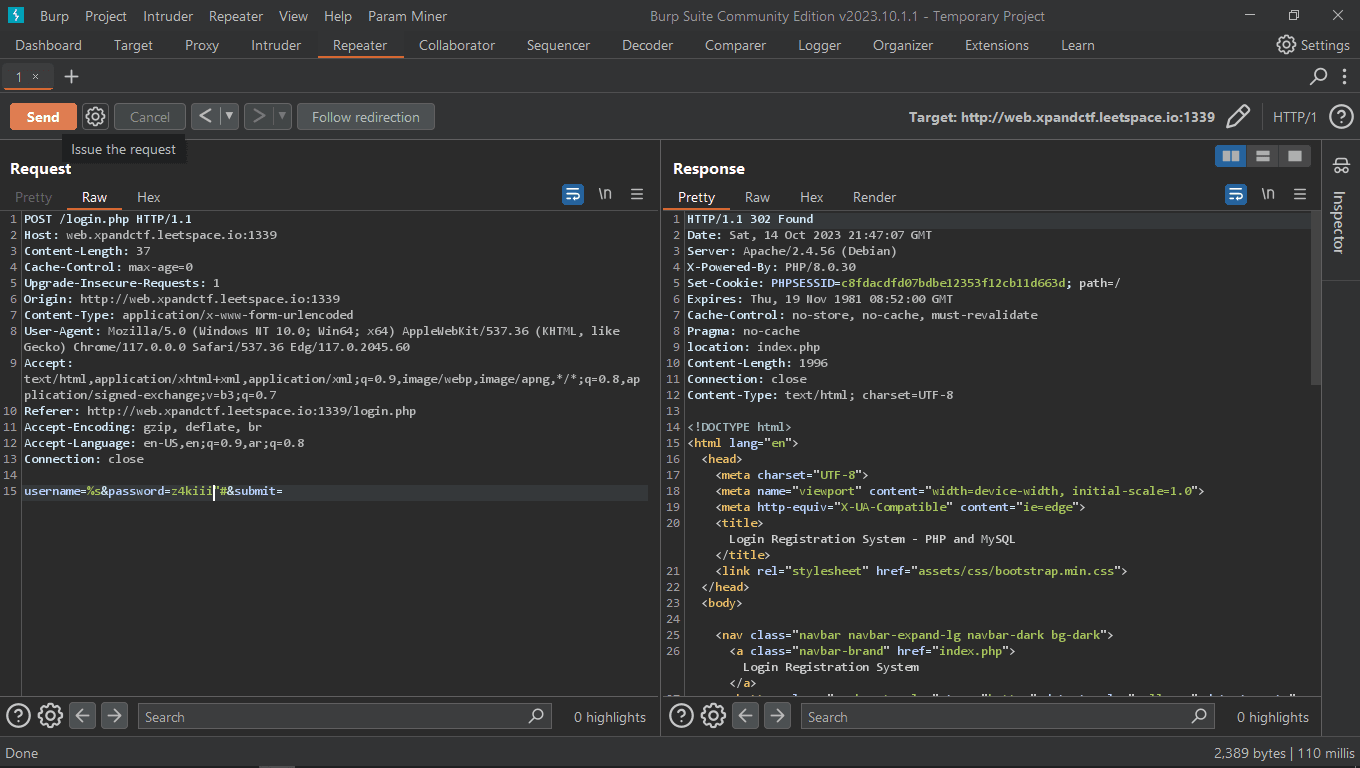Switch to the Logger tab
The image size is (1360, 768).
[x=819, y=45]
